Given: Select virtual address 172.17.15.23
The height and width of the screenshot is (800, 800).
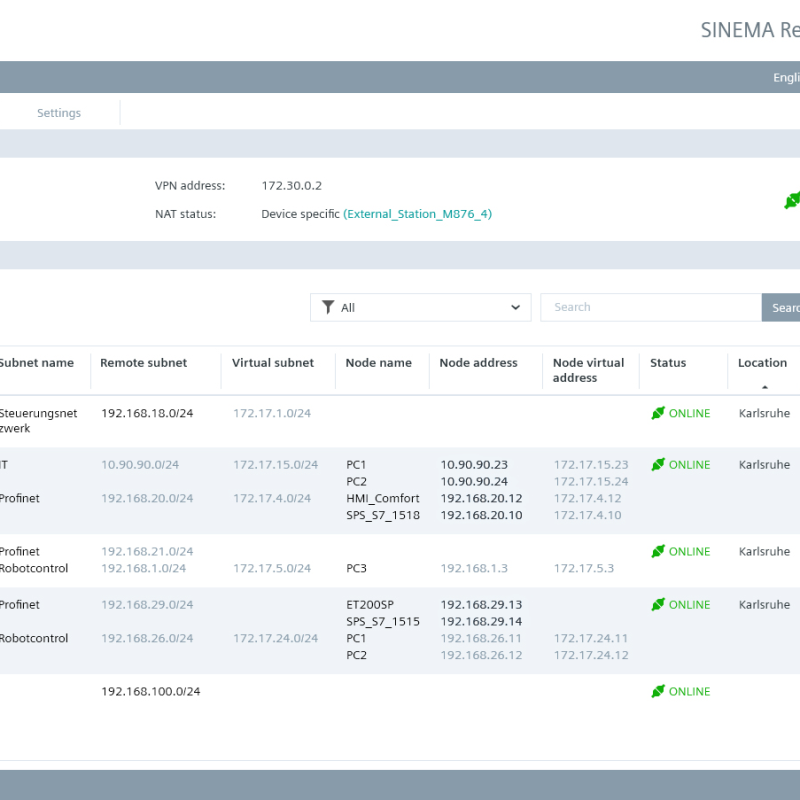Looking at the screenshot, I should 591,465.
